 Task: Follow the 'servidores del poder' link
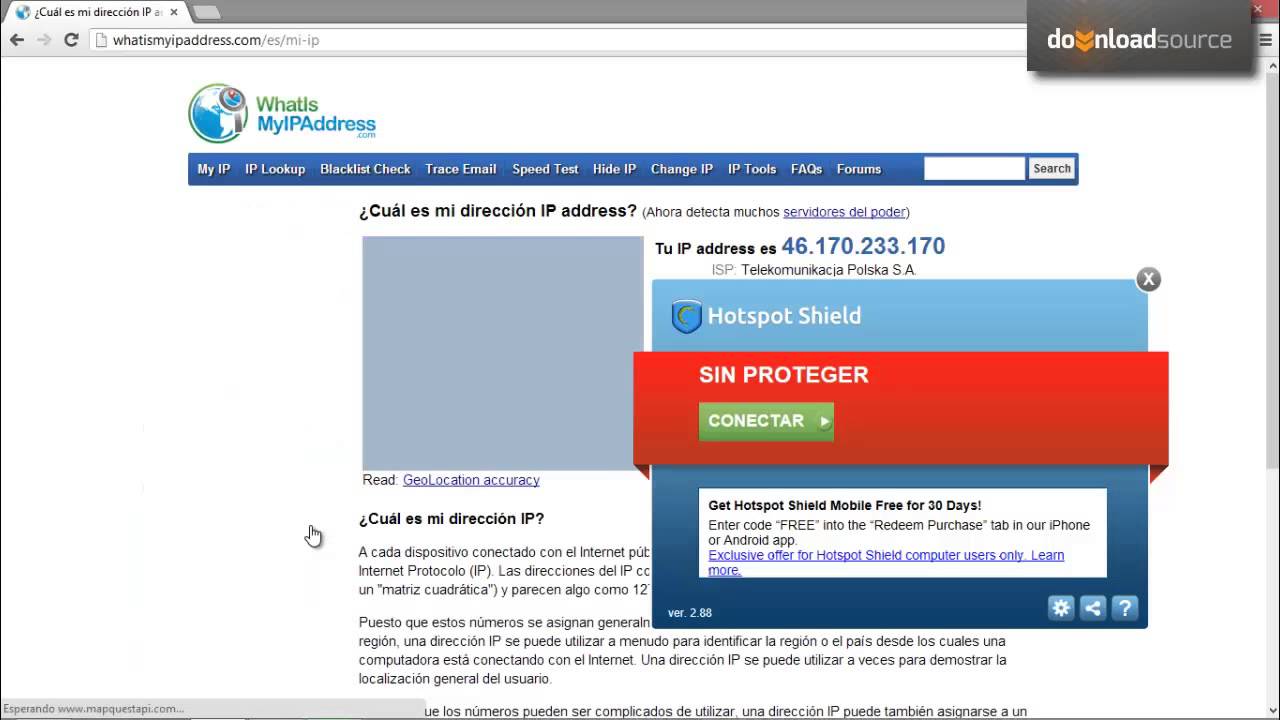coord(844,212)
